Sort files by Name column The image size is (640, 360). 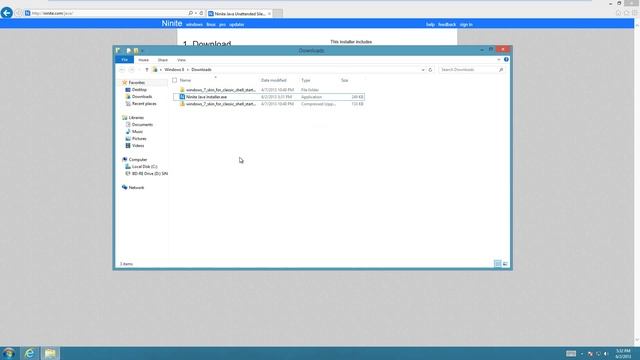click(185, 80)
